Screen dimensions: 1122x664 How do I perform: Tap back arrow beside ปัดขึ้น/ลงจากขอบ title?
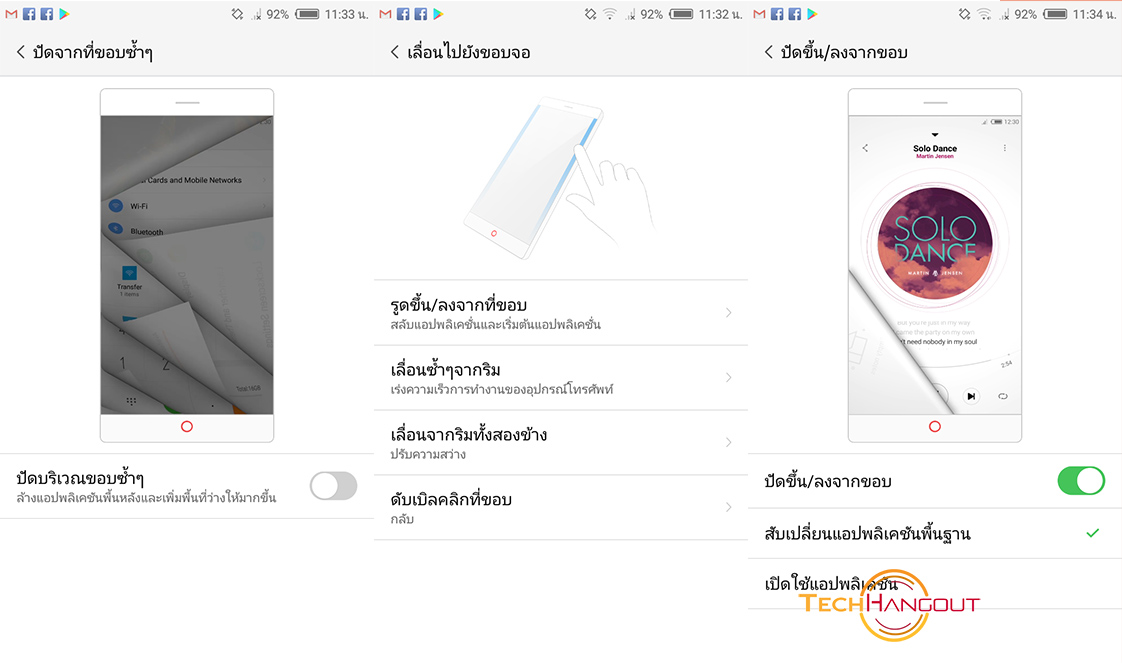click(x=769, y=52)
